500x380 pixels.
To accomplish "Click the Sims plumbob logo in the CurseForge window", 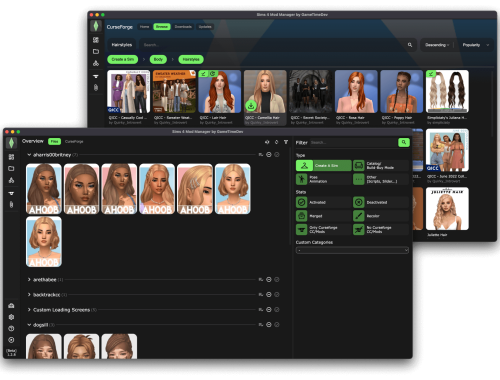I will 96,26.
